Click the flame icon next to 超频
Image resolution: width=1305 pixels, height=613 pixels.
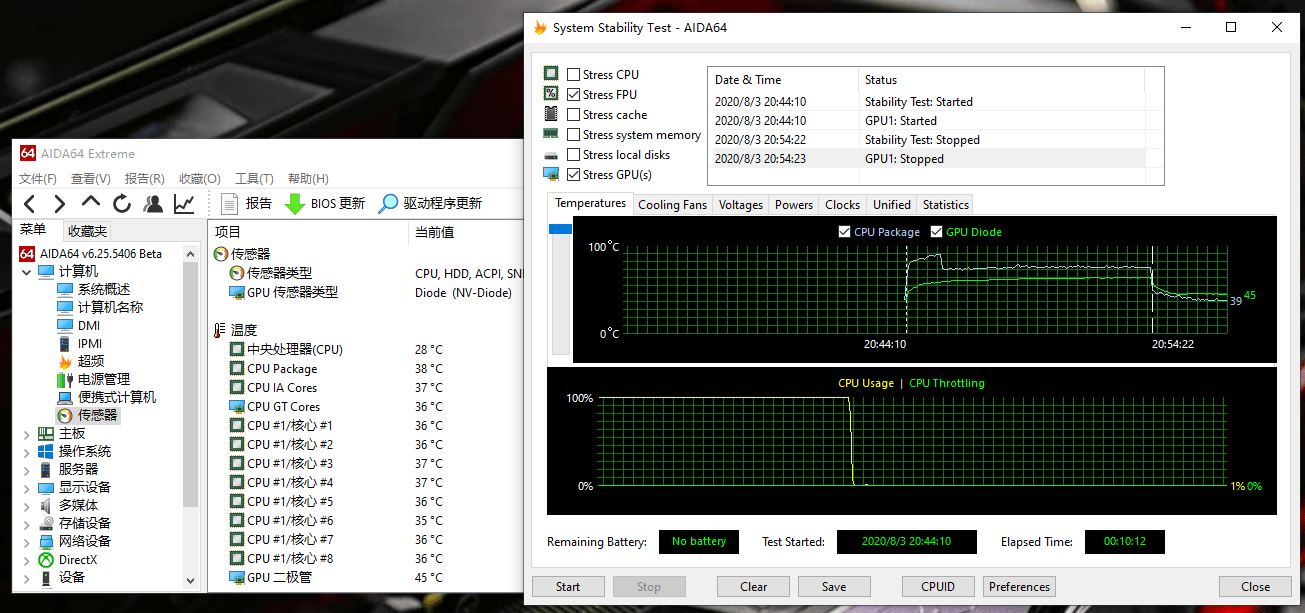coord(65,361)
